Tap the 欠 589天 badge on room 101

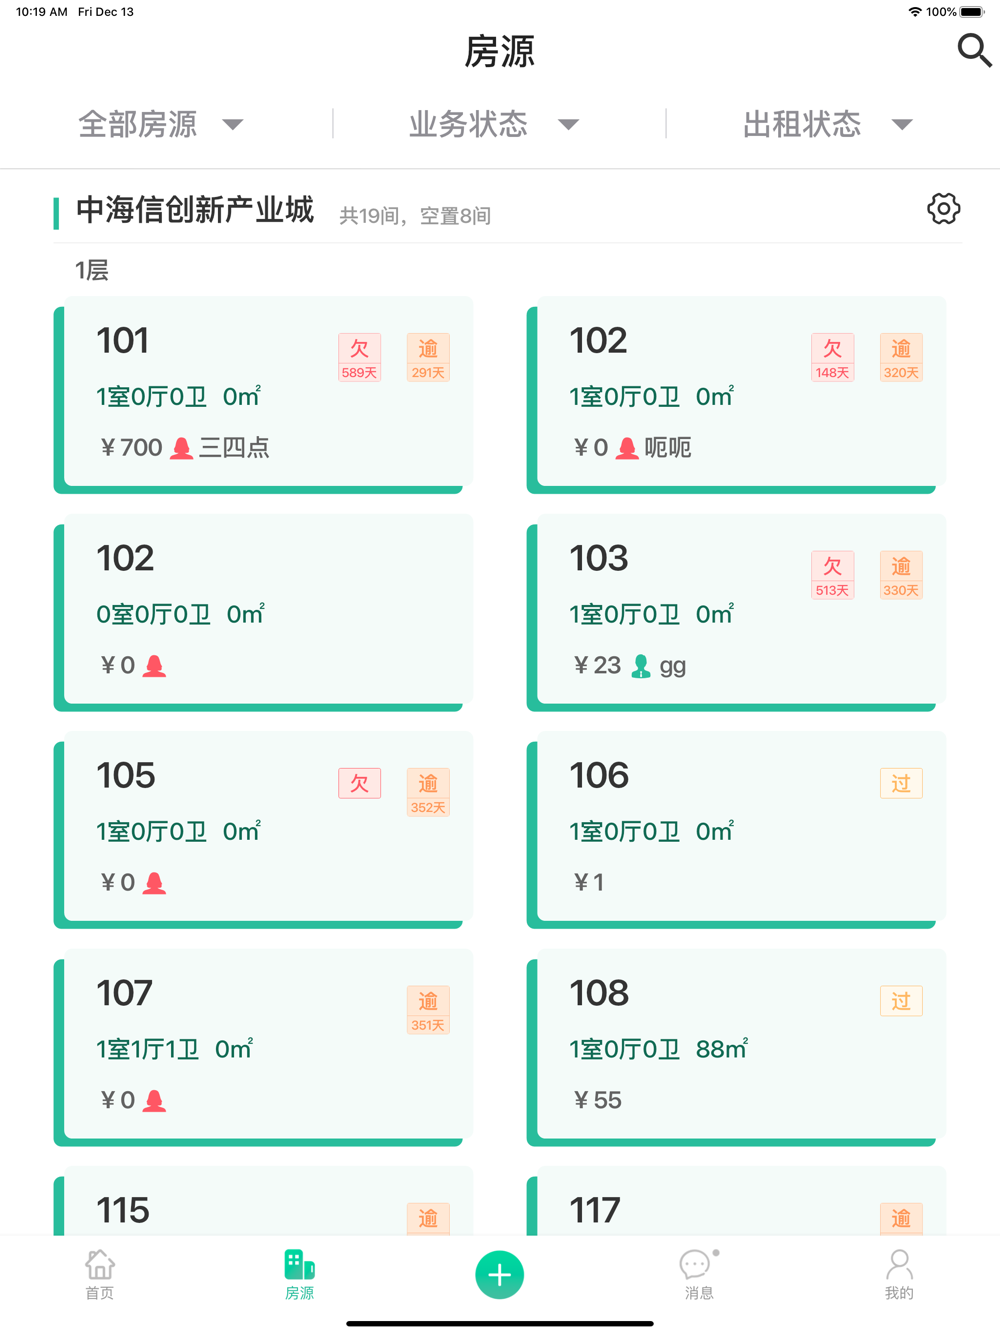tap(359, 357)
